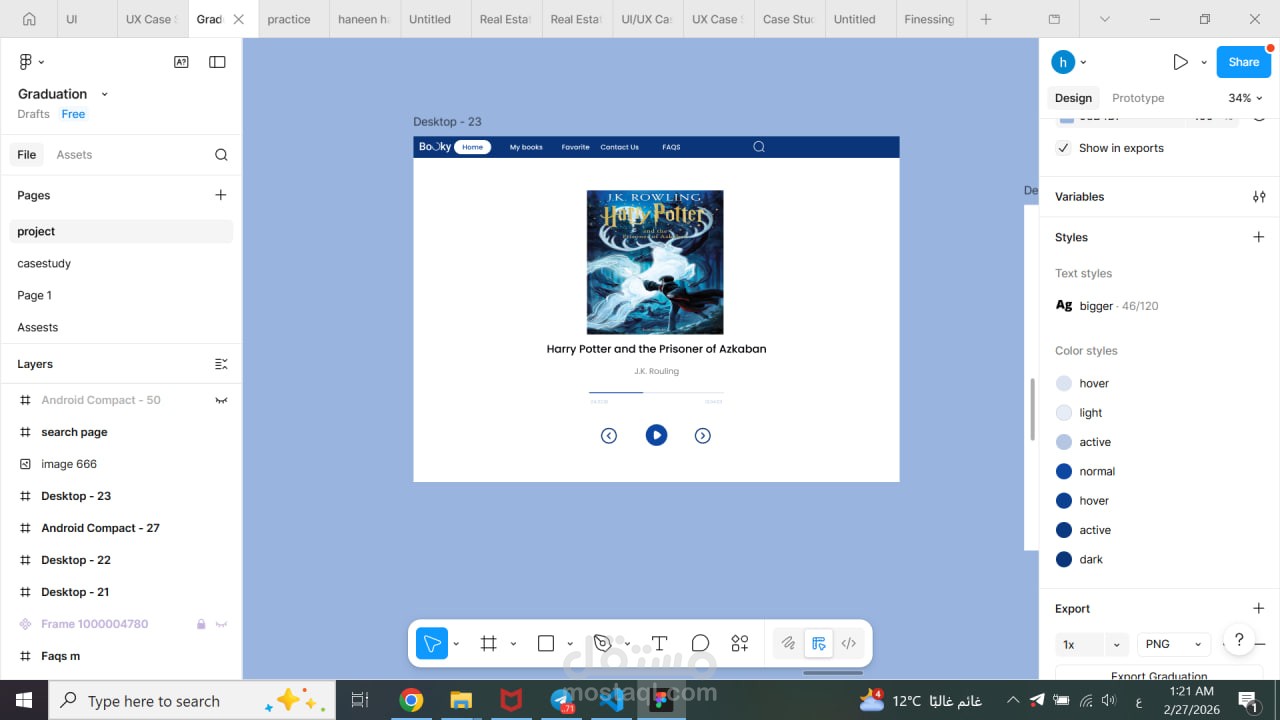Select the light color style

(1079, 412)
